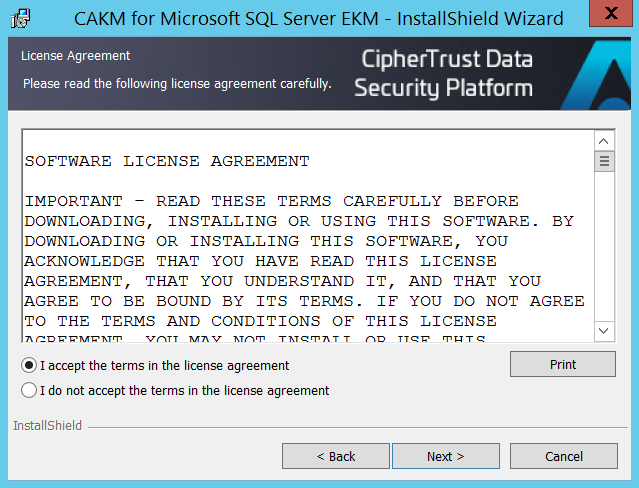Screen dimensions: 639x488
Task: Click the license scrollbar down arrow
Action: [604, 330]
